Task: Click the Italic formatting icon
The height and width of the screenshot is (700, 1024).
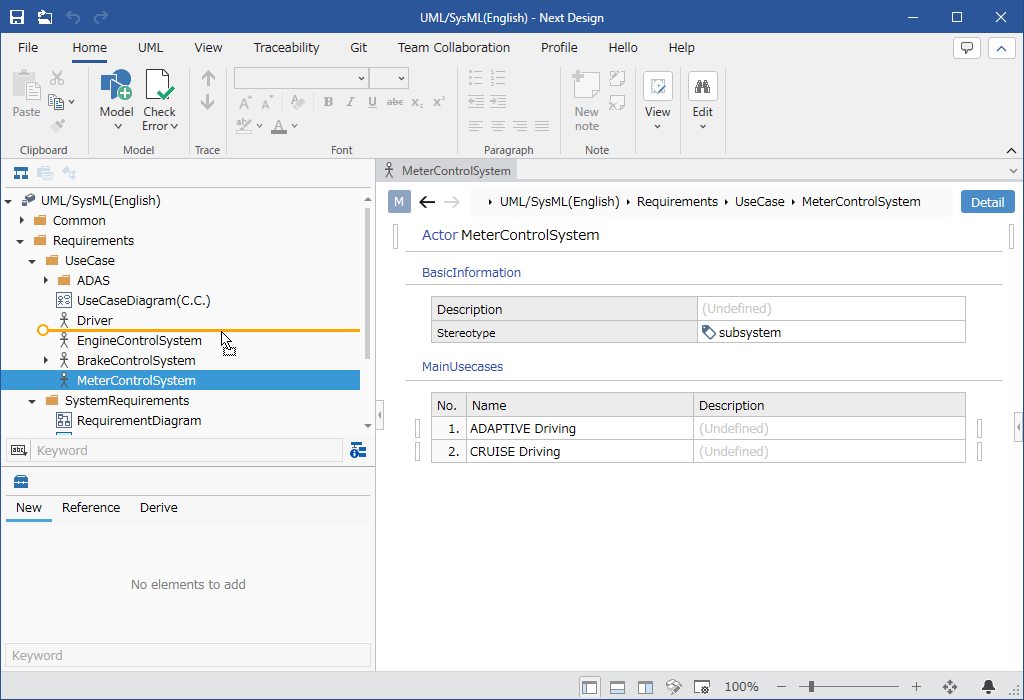Action: tap(350, 102)
